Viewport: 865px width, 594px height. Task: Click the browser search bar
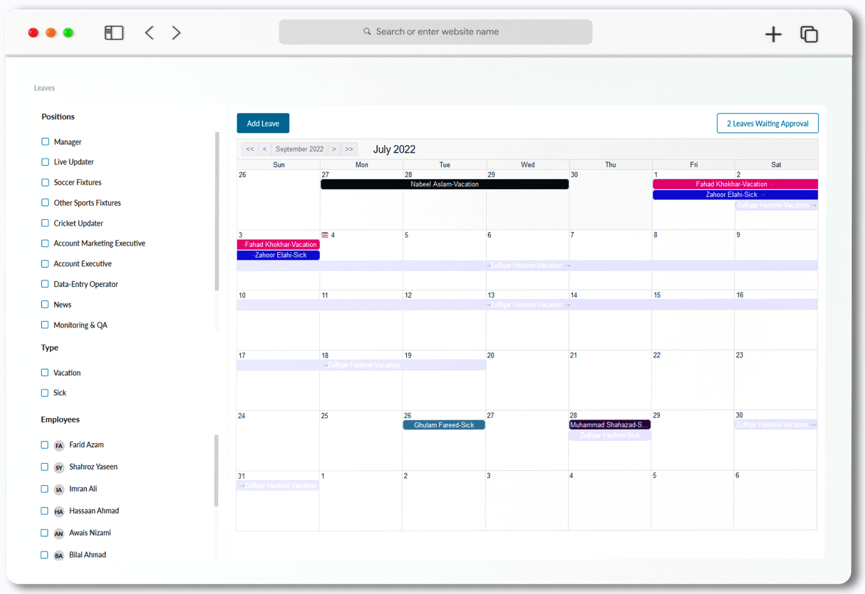435,31
